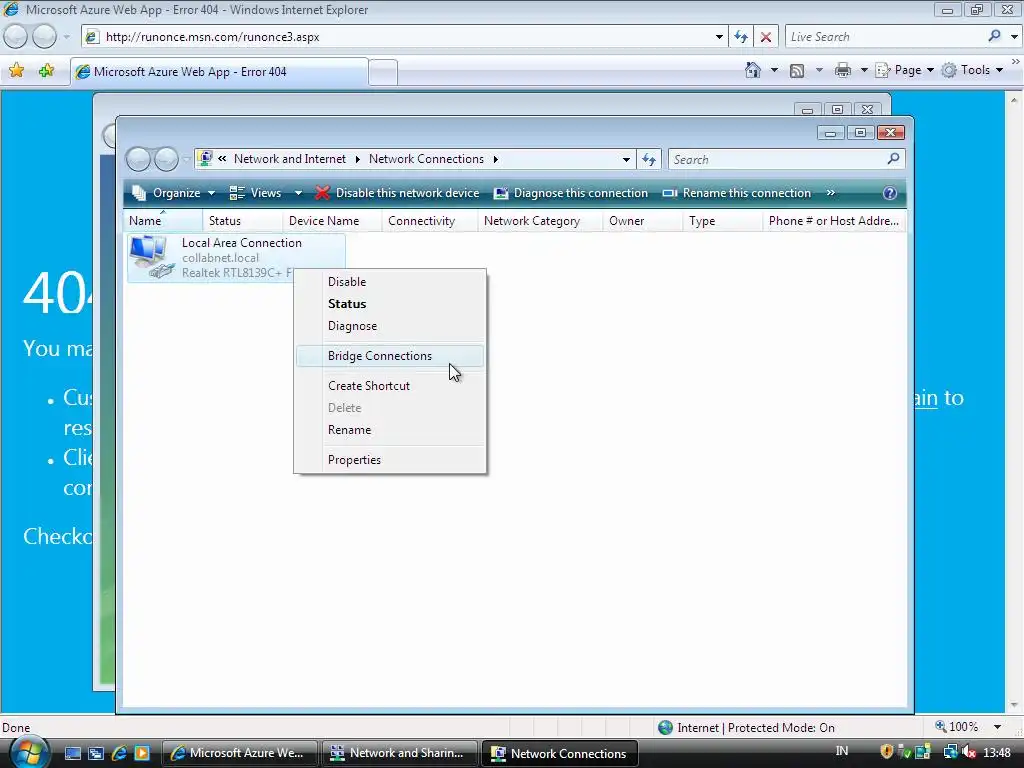Viewport: 1024px width, 768px height.
Task: Sort by Device Name column
Action: (x=332, y=221)
